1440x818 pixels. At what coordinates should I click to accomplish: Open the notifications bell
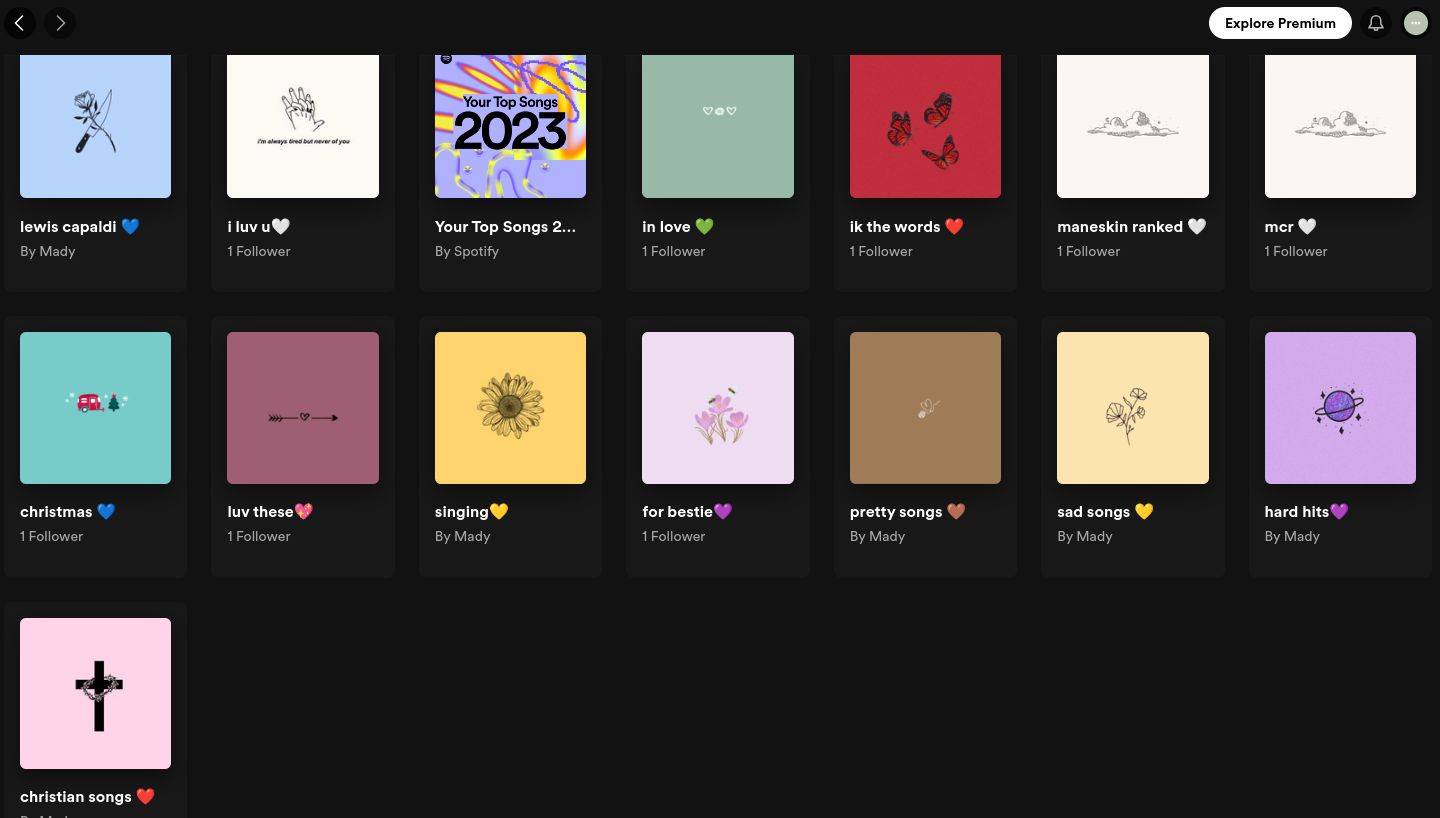tap(1376, 23)
